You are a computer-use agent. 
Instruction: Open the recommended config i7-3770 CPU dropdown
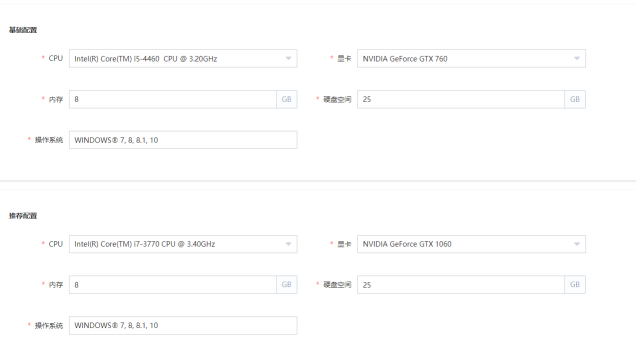tap(183, 244)
